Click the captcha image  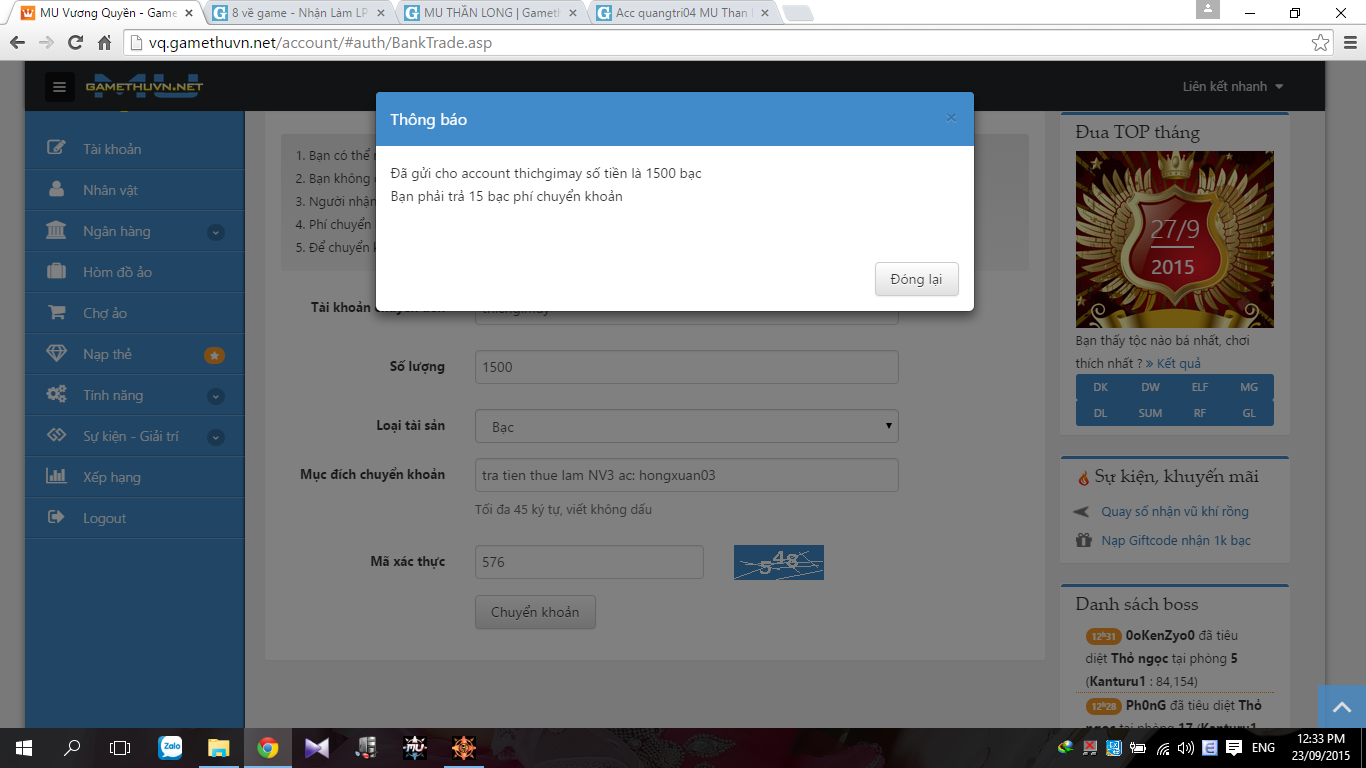coord(779,562)
